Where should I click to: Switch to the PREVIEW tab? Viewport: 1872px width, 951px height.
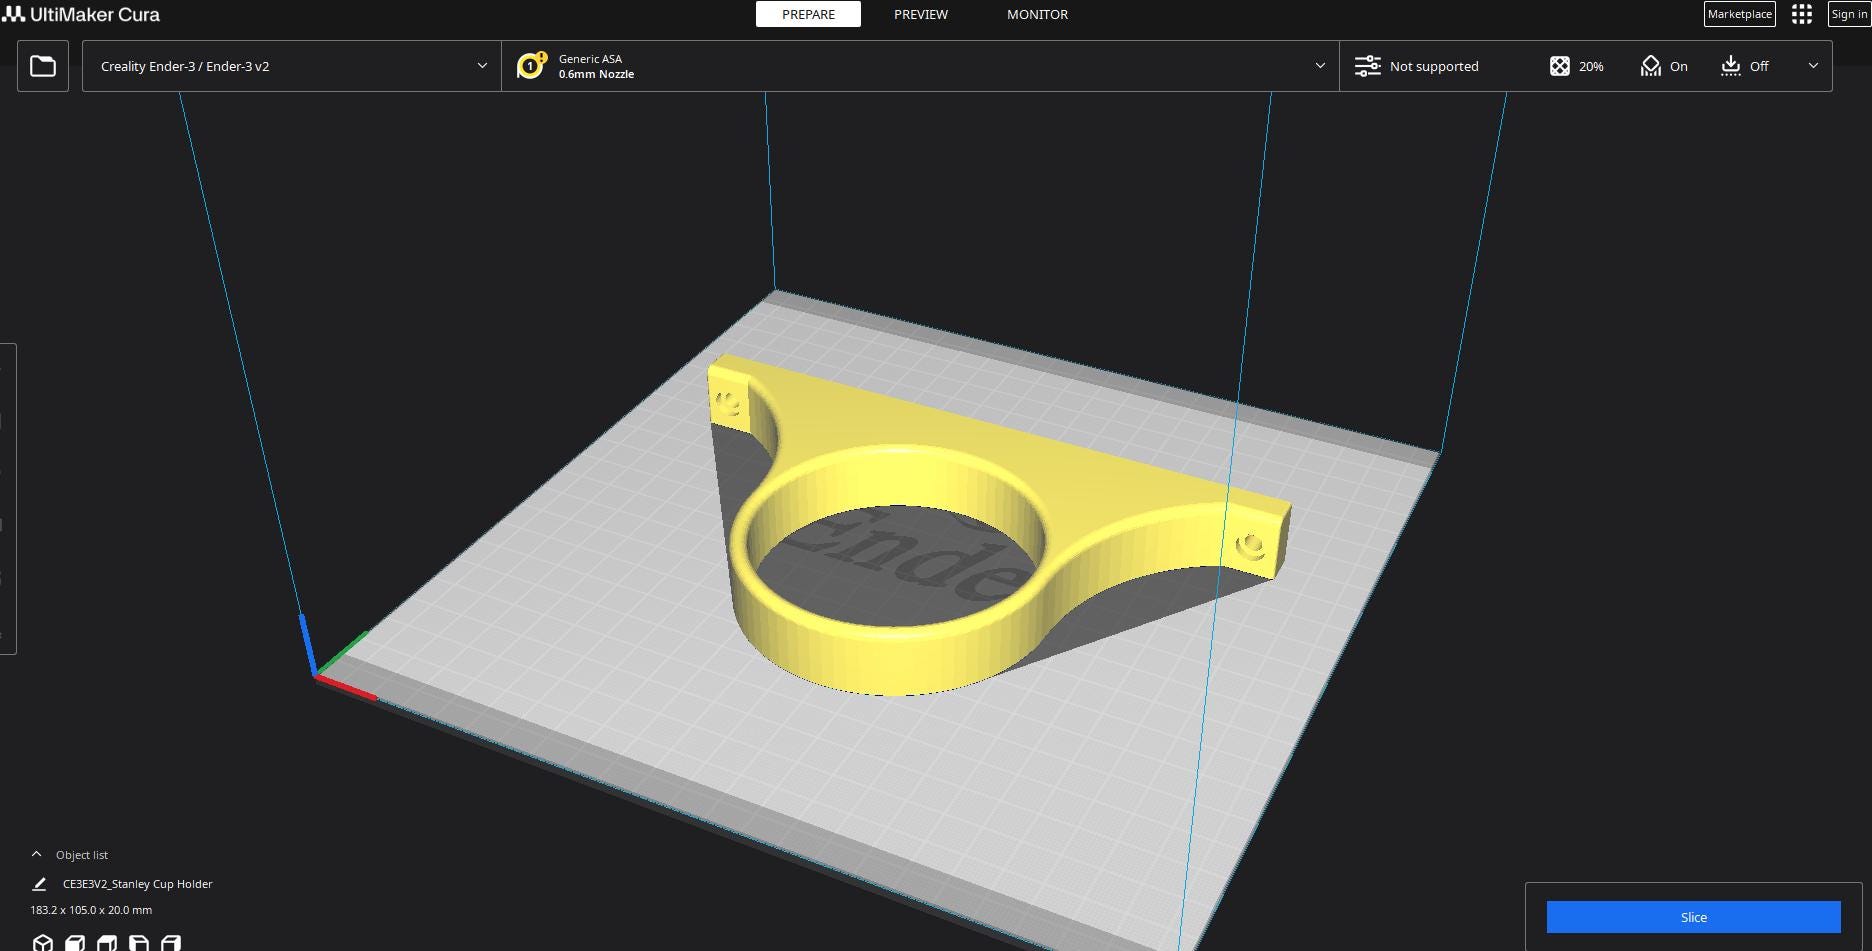920,14
